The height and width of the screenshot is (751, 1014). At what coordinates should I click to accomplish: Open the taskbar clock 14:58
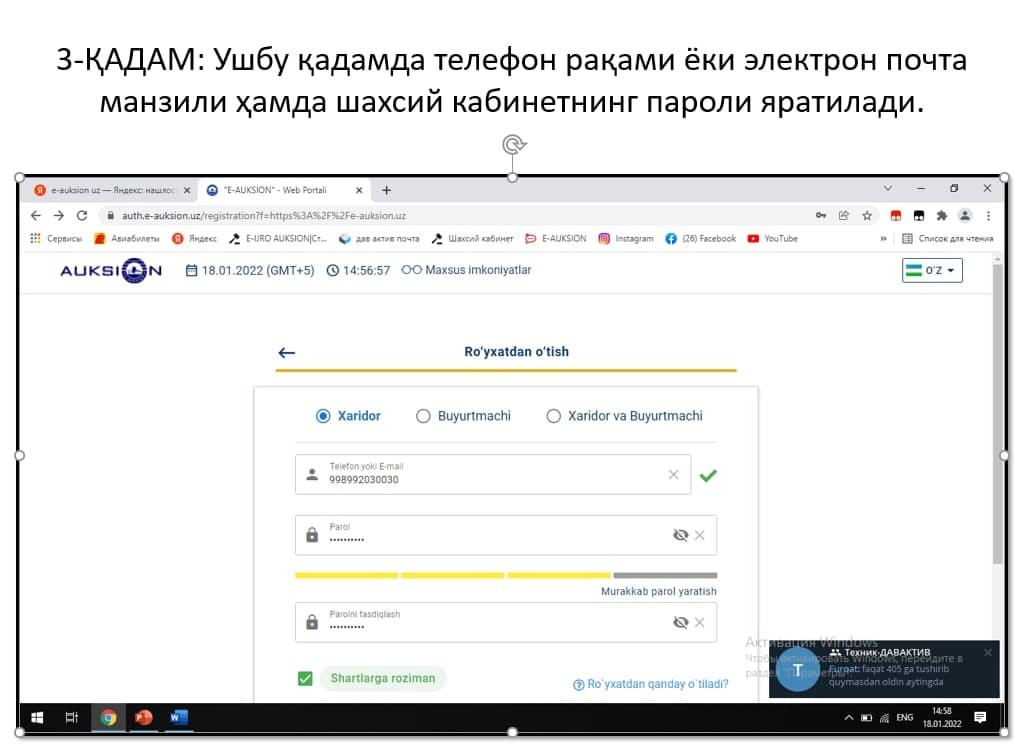(942, 717)
